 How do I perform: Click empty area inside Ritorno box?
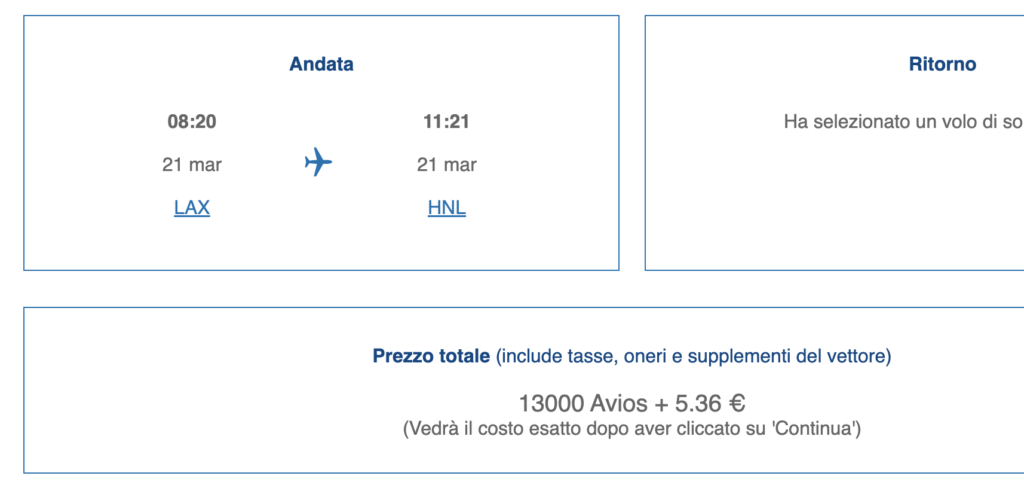coord(849,216)
